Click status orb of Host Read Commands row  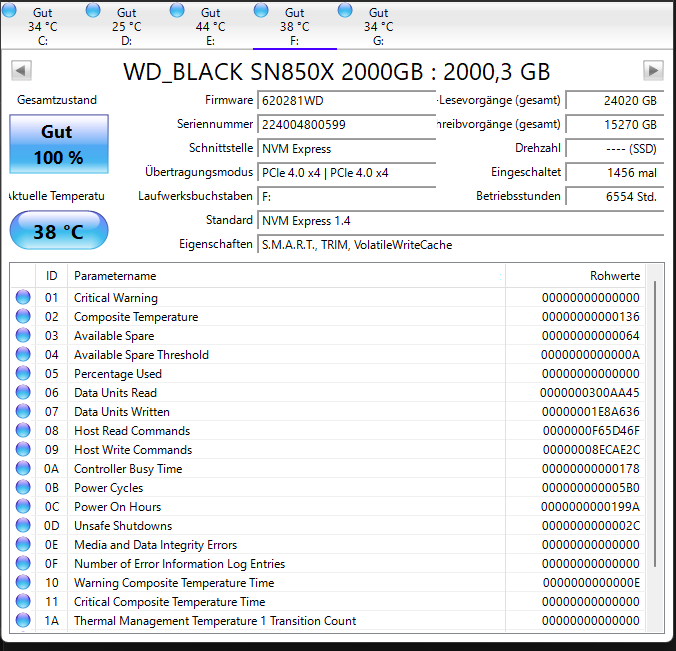(23, 430)
